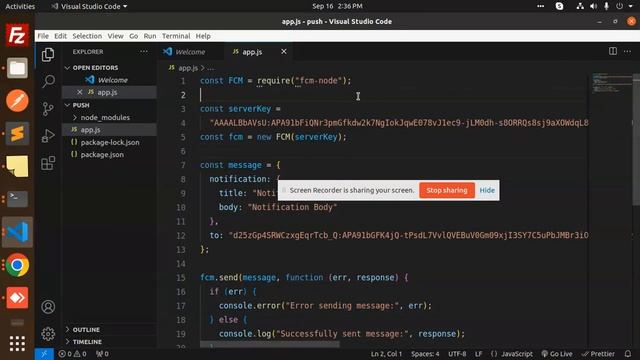Screen dimensions: 640x360
Task: Open the View menu
Action: 116,36
